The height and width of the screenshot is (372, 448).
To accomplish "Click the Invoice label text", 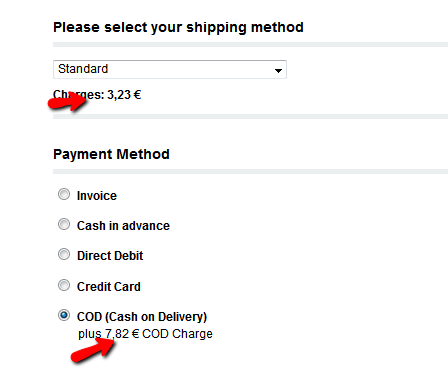I will click(x=97, y=196).
